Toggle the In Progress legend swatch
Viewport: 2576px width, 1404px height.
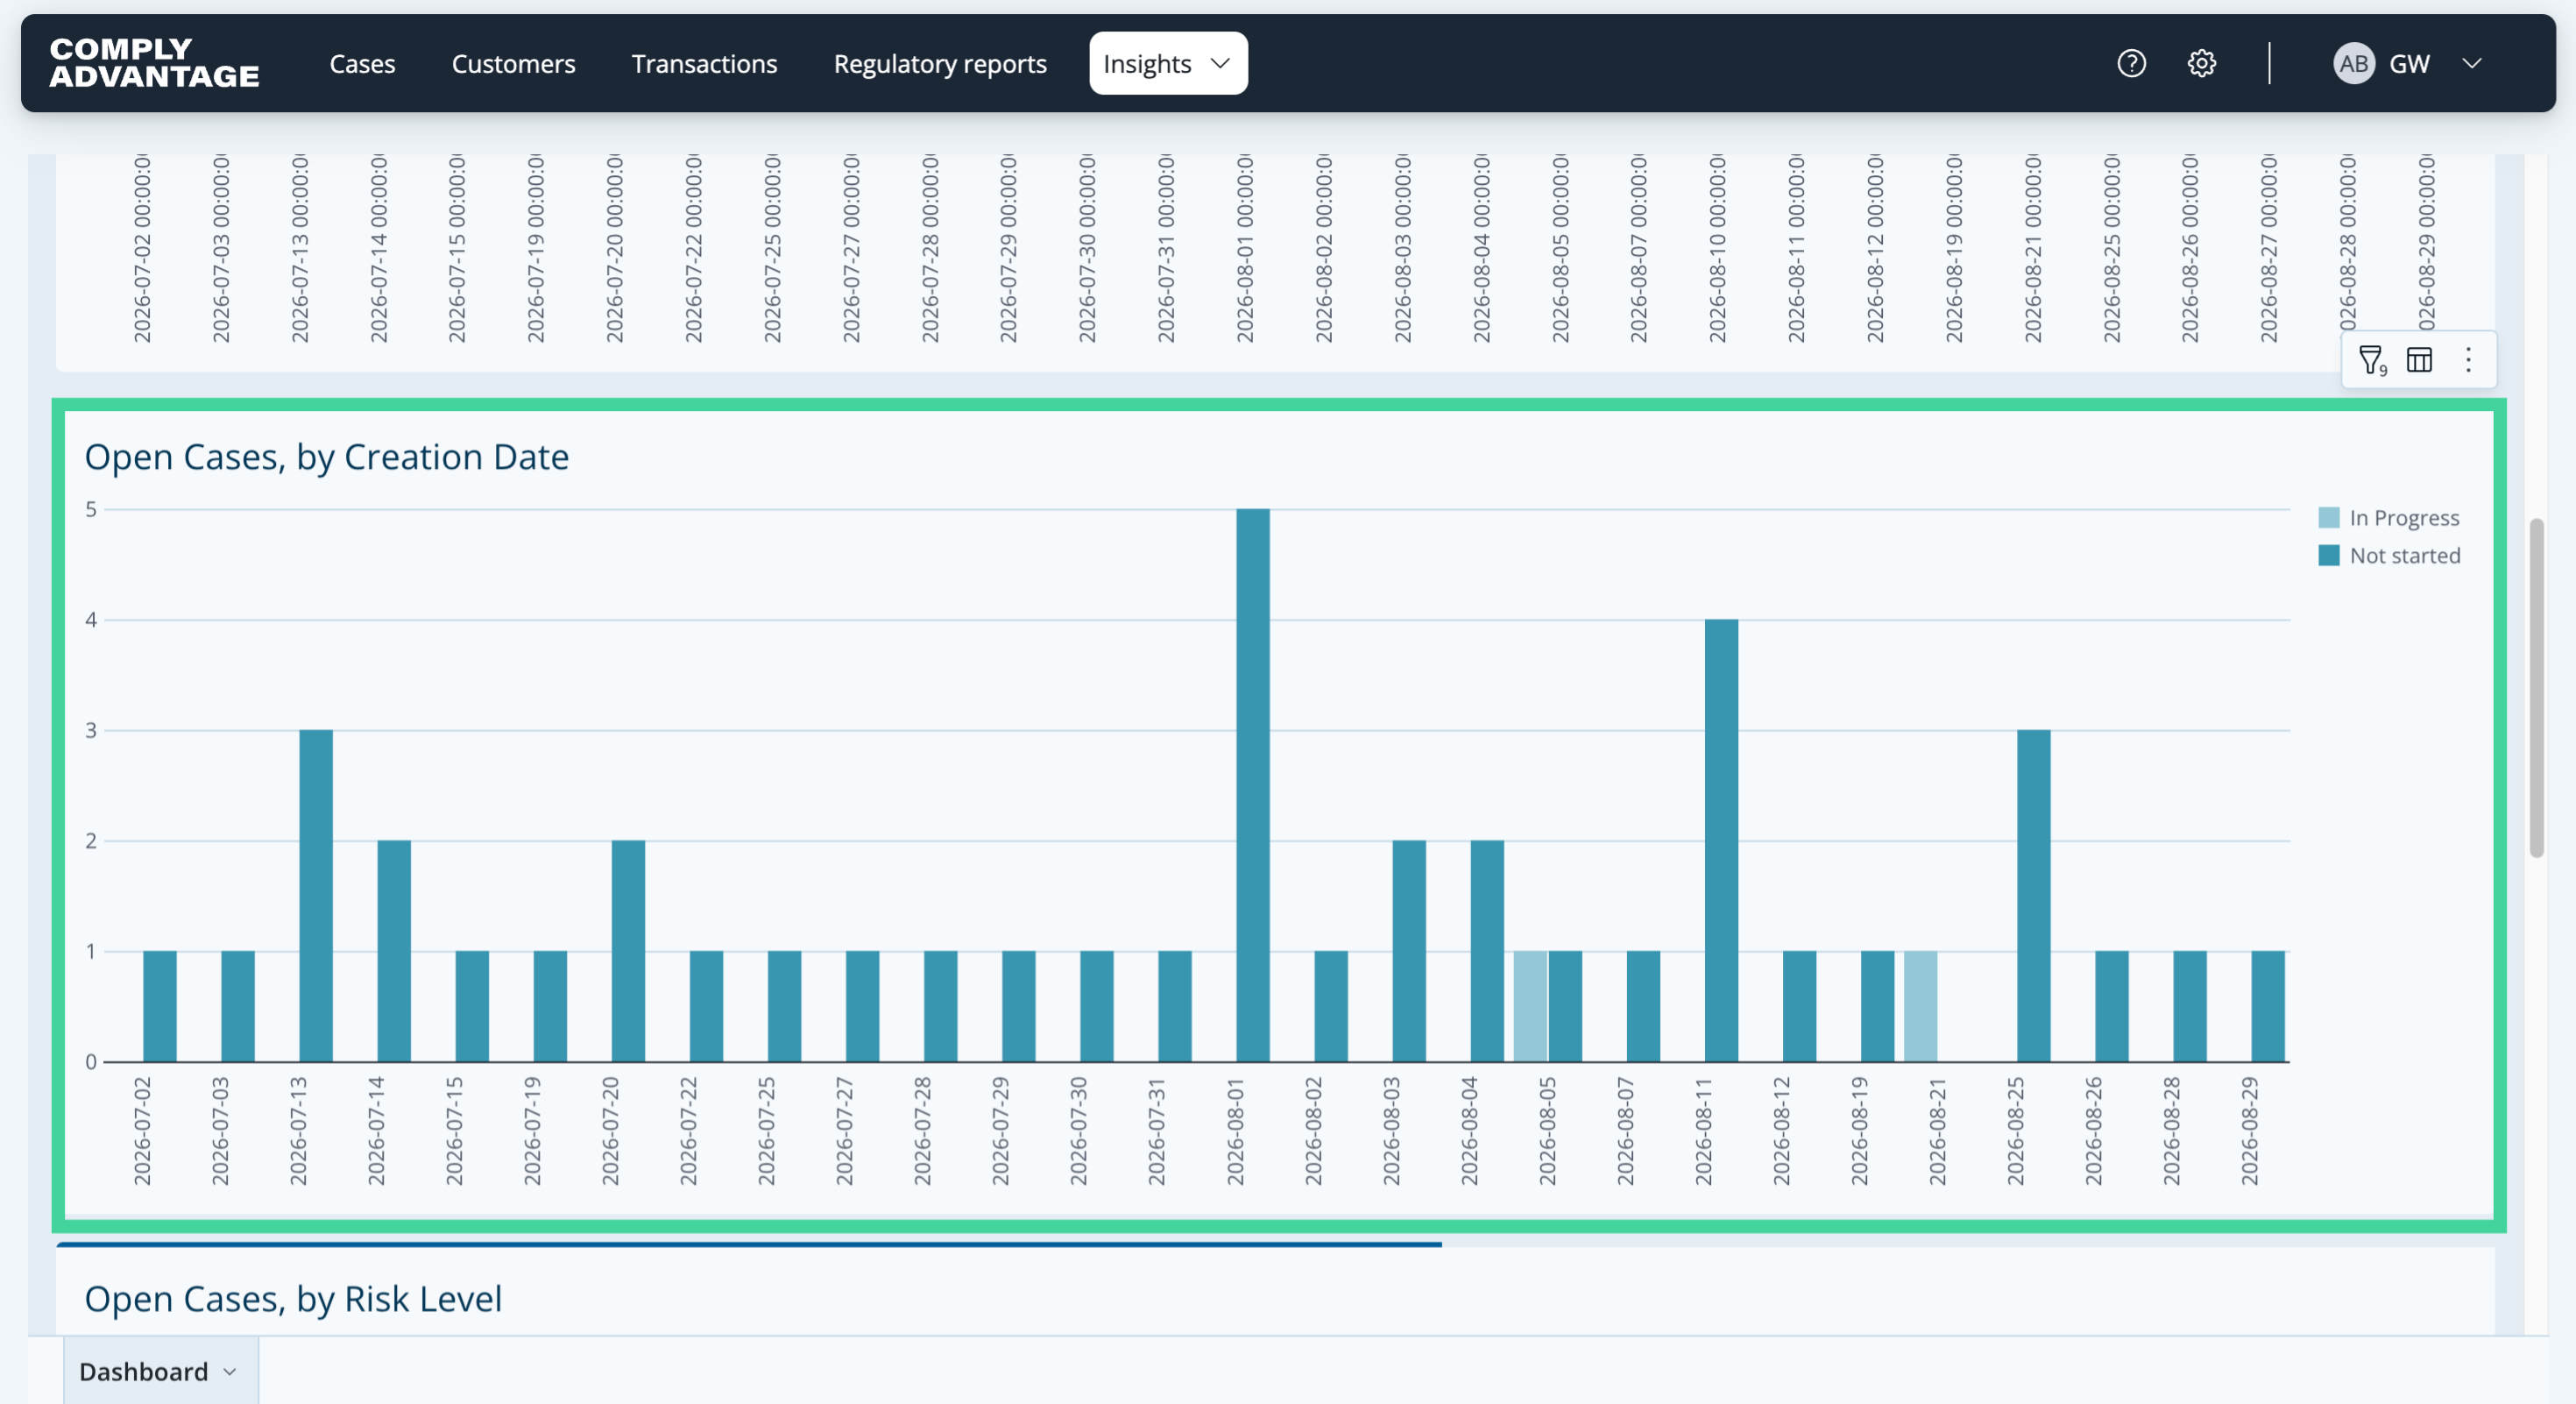2328,517
